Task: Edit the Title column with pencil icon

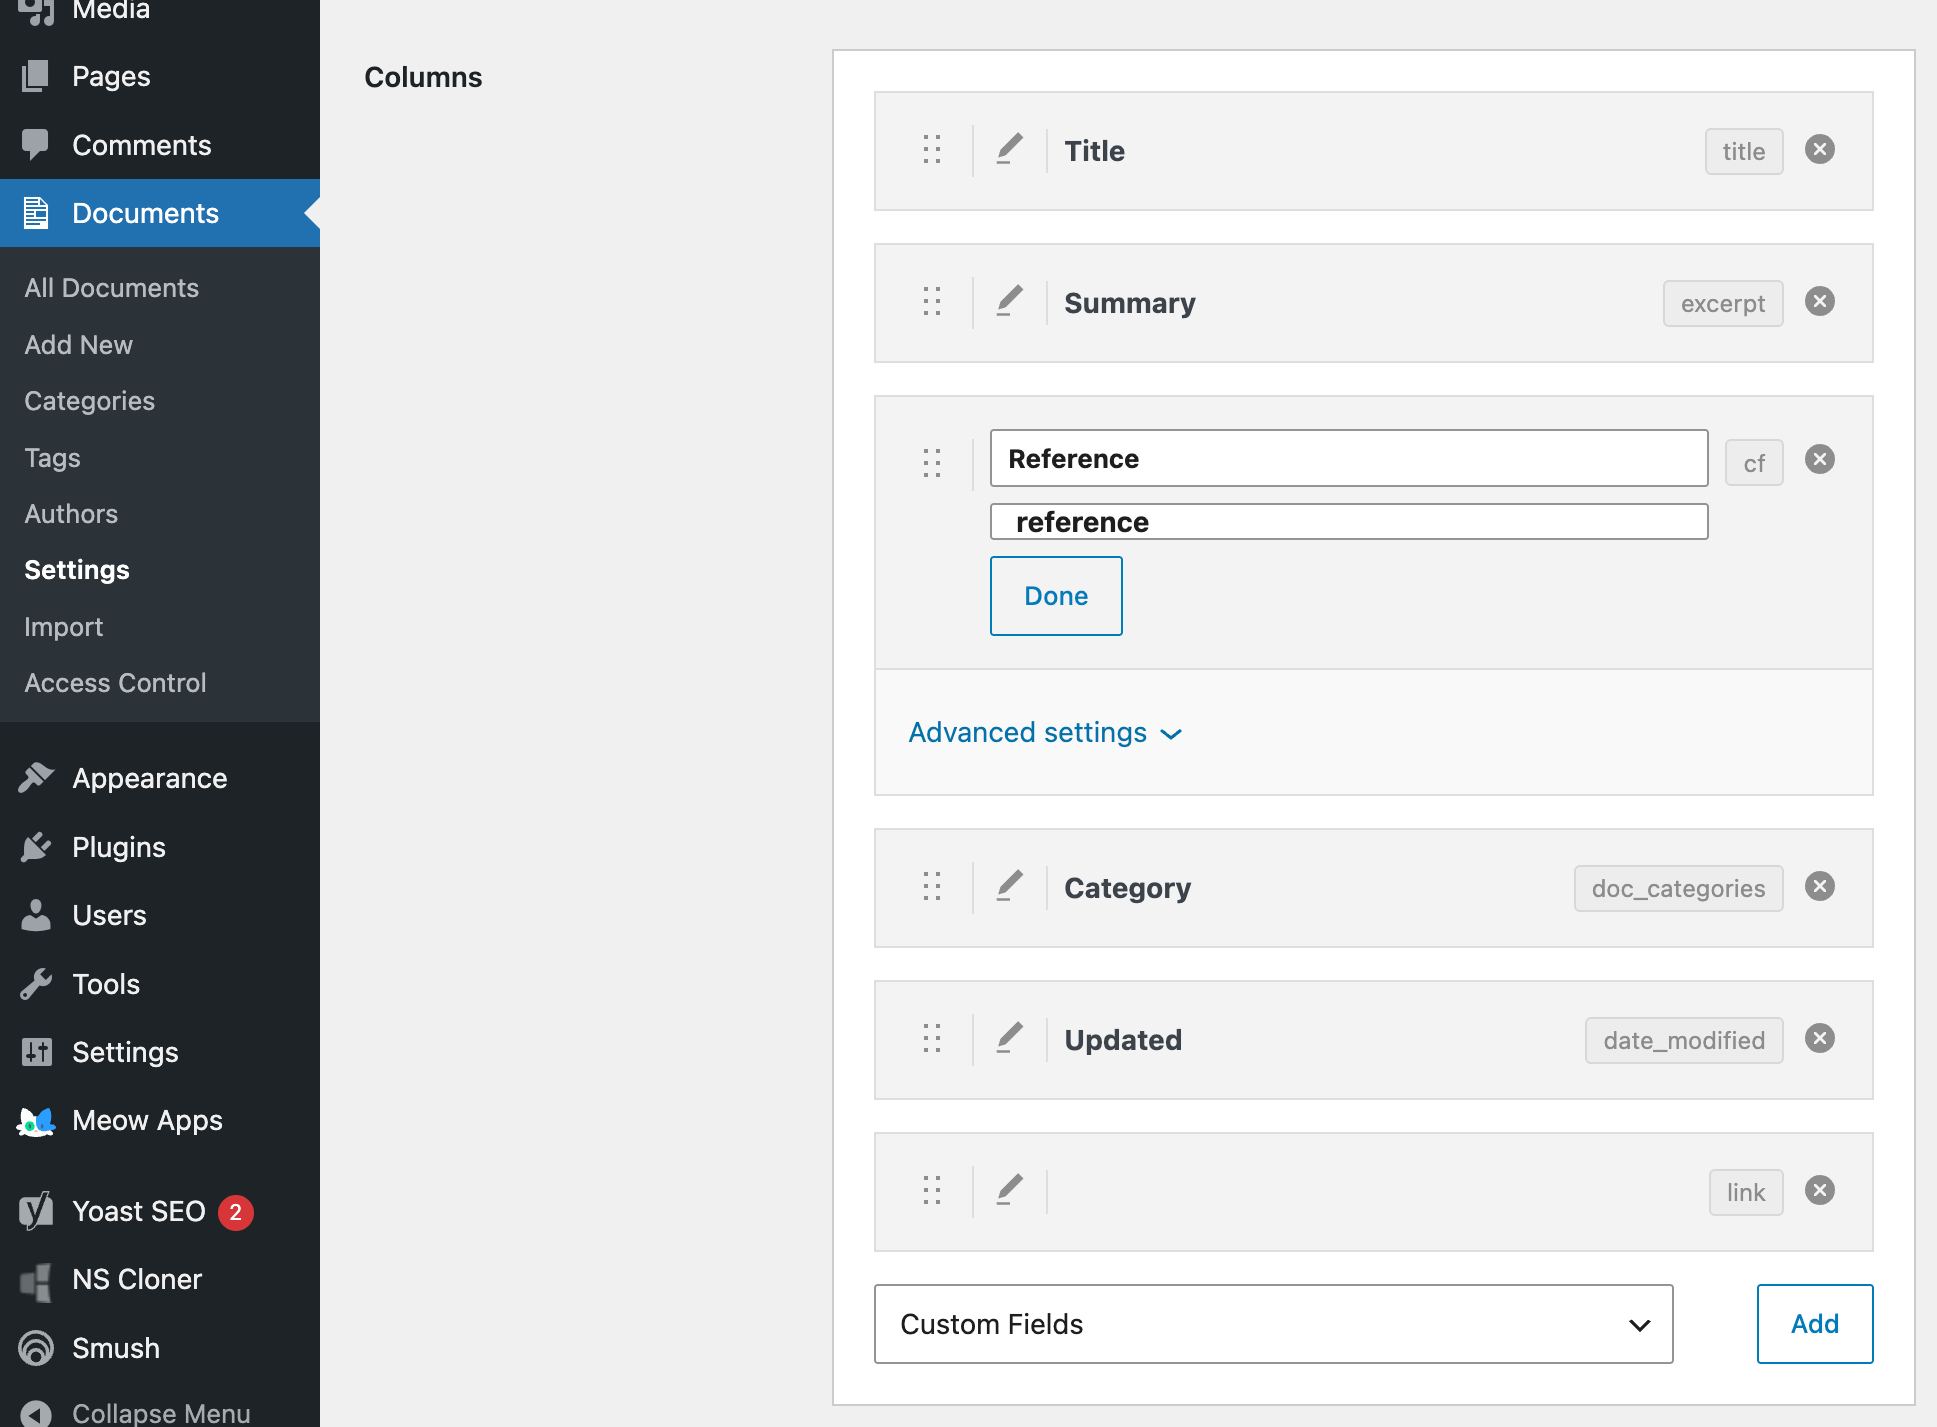Action: (x=1010, y=150)
